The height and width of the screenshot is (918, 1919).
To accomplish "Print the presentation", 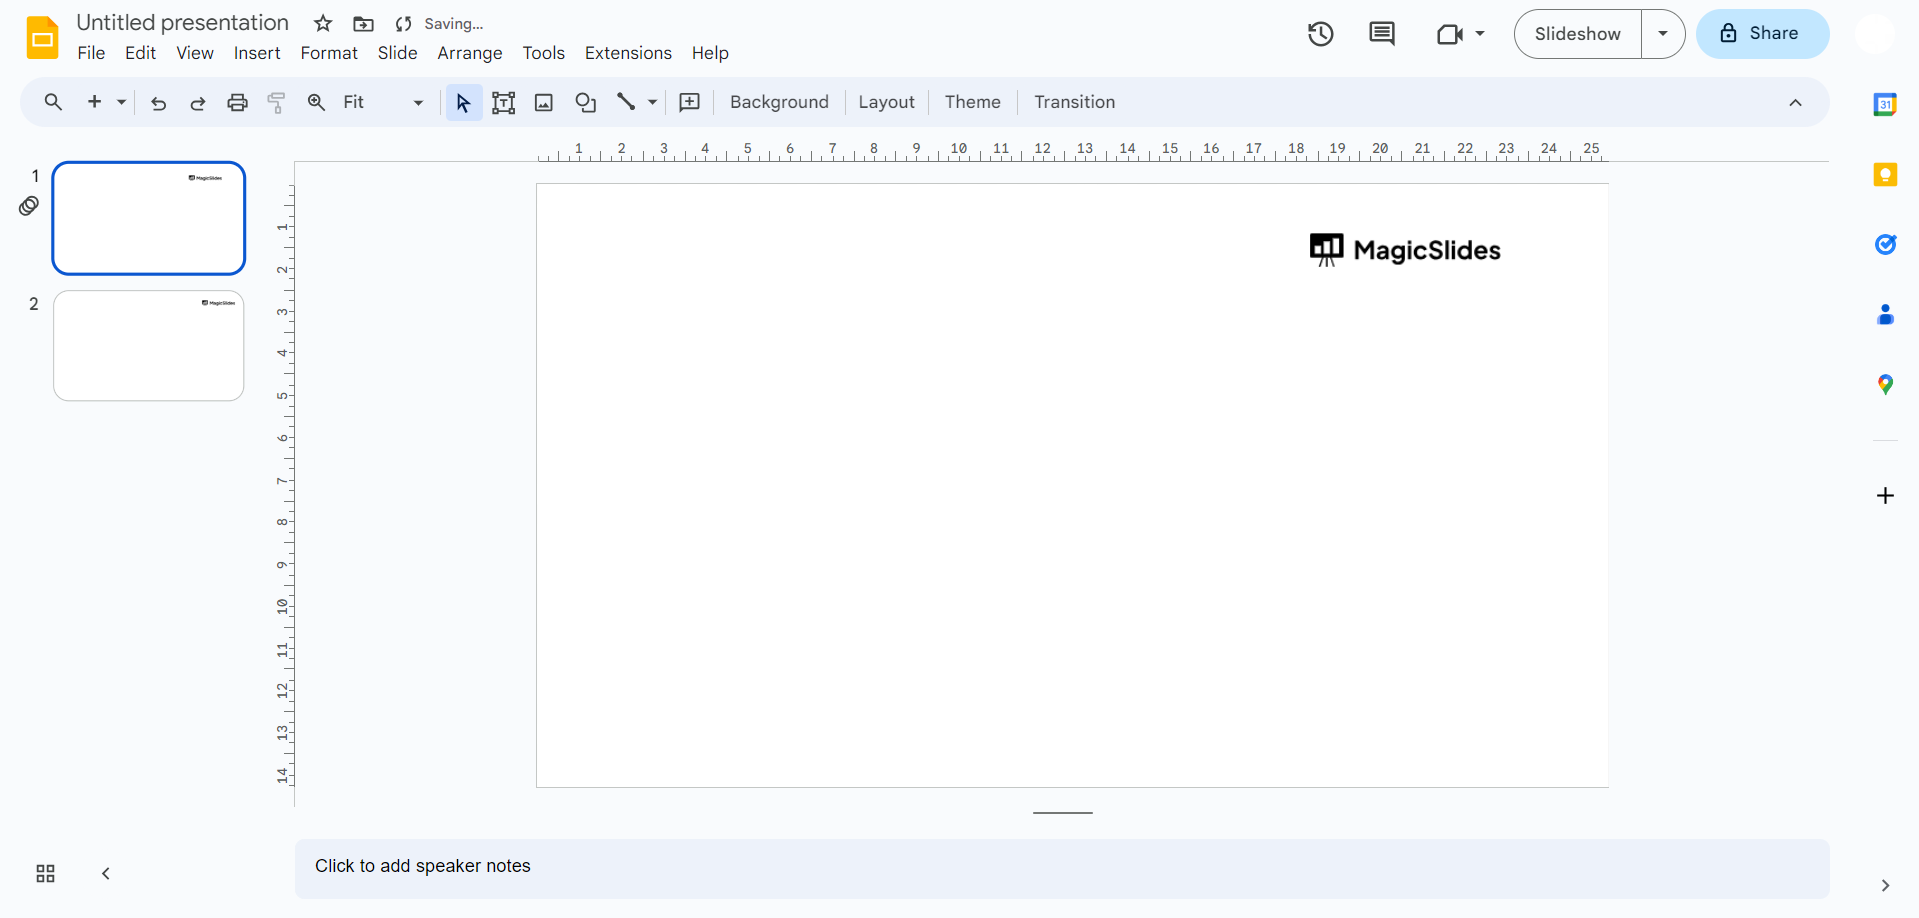I will point(237,102).
